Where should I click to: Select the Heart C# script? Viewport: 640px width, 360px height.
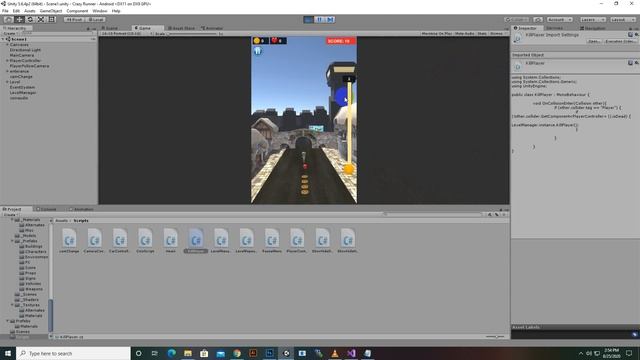(170, 241)
